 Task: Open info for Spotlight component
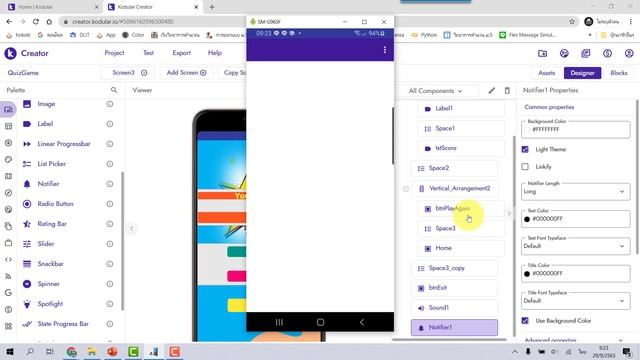pyautogui.click(x=110, y=304)
